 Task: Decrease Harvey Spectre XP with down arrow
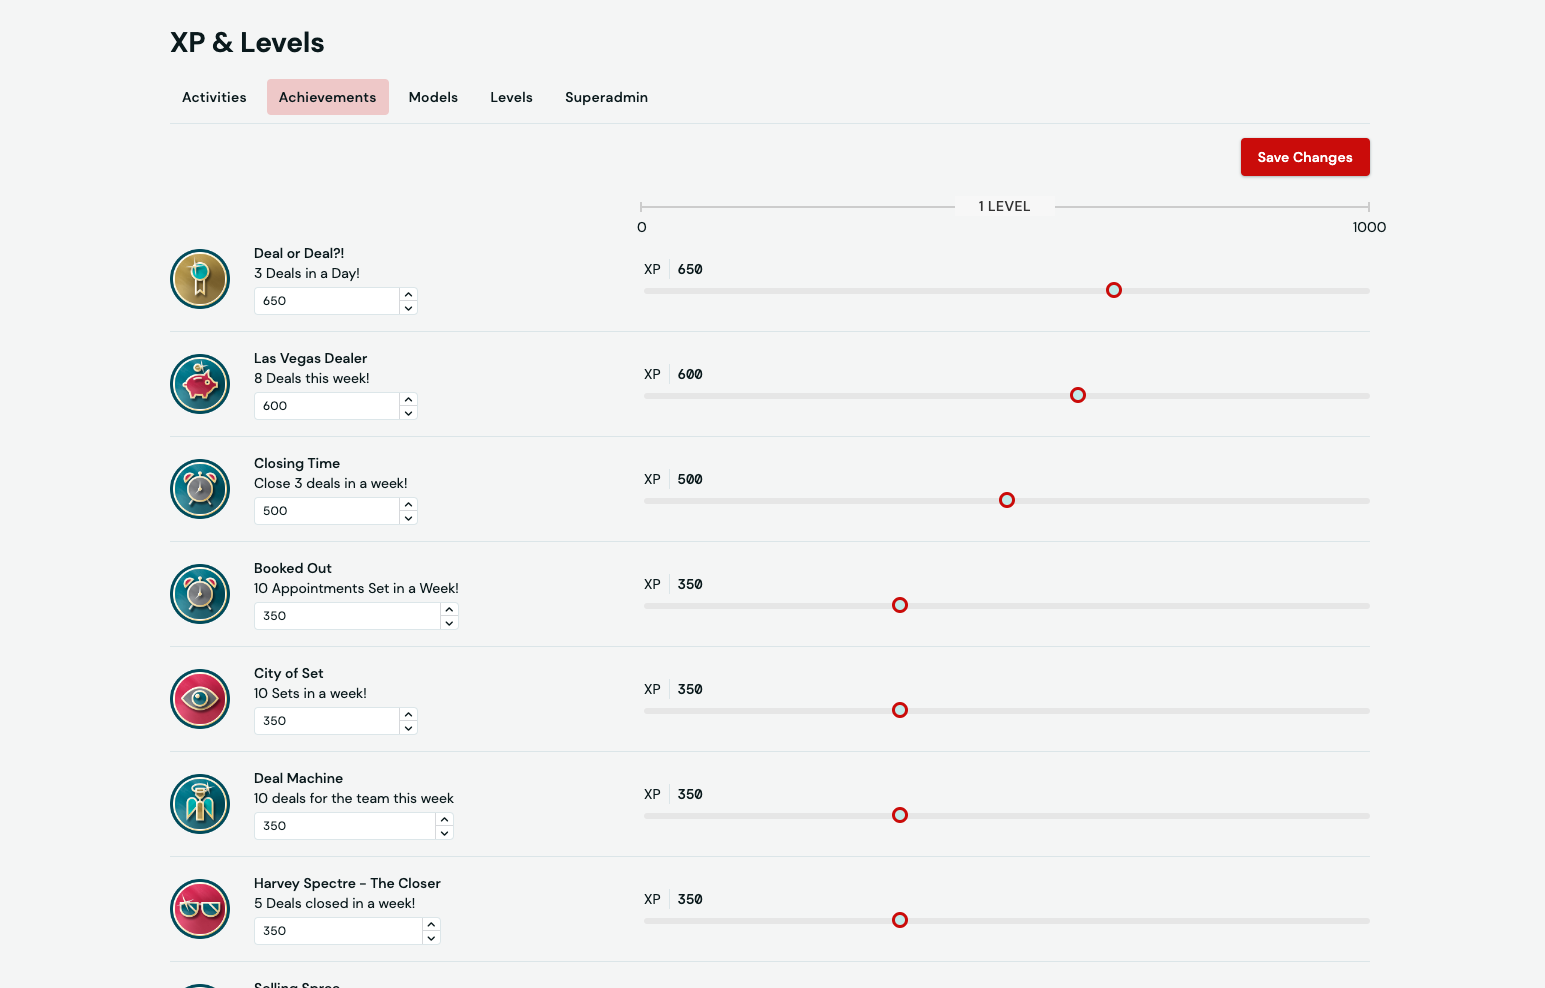tap(431, 938)
